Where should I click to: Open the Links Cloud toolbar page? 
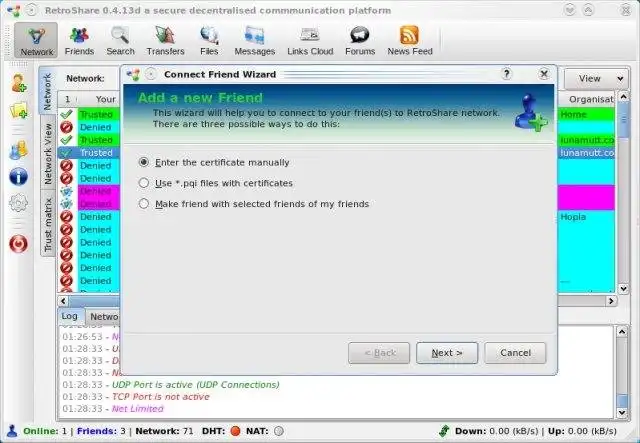(x=310, y=40)
